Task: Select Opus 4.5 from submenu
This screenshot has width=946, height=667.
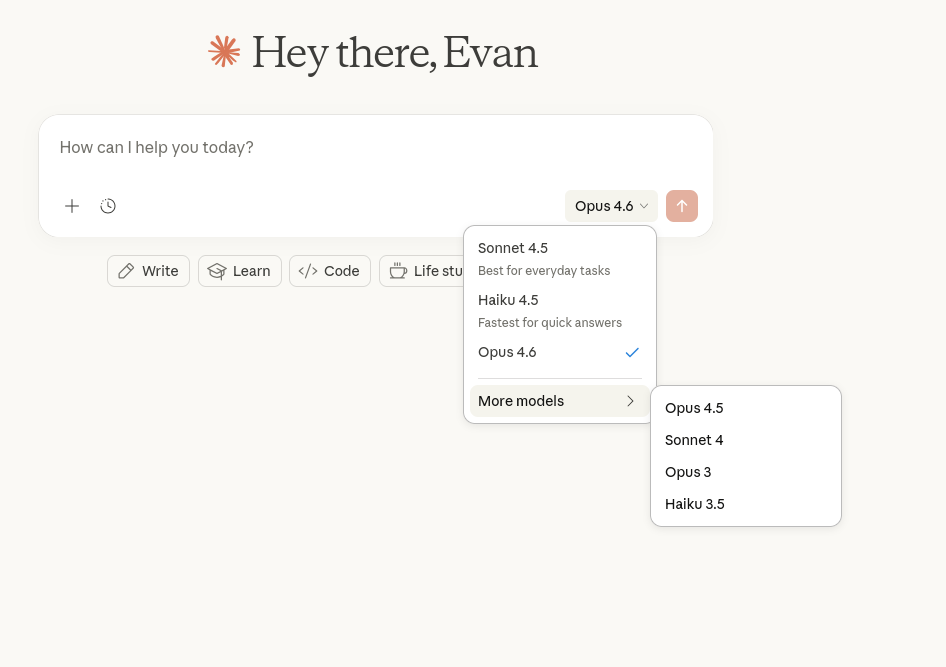Action: click(694, 408)
